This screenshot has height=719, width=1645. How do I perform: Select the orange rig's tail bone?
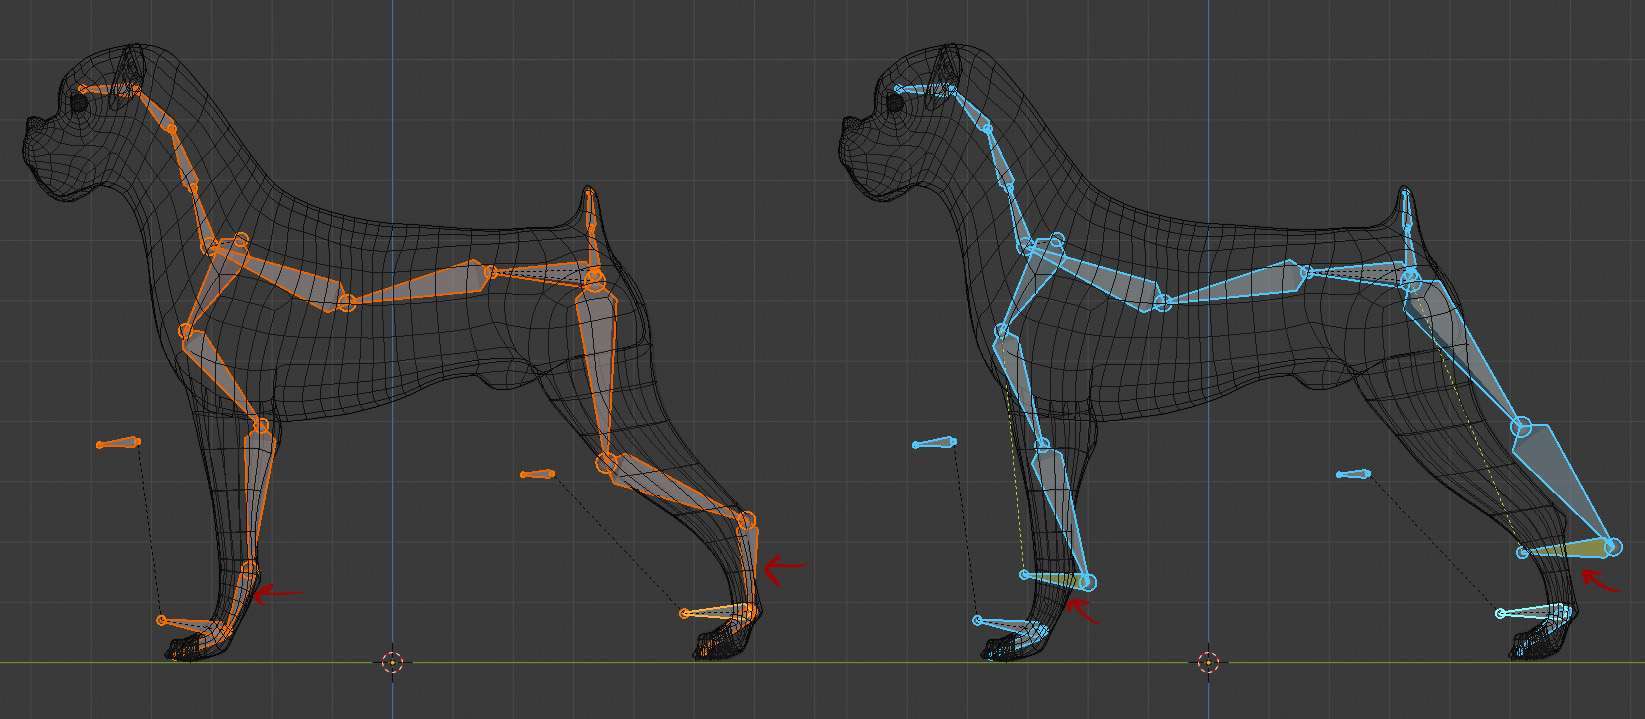coord(592,232)
